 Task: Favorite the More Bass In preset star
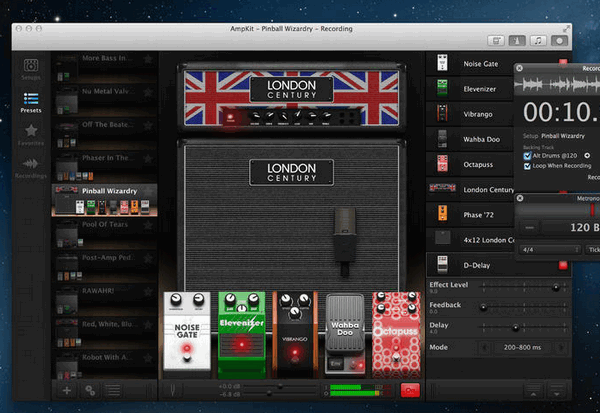pyautogui.click(x=148, y=59)
